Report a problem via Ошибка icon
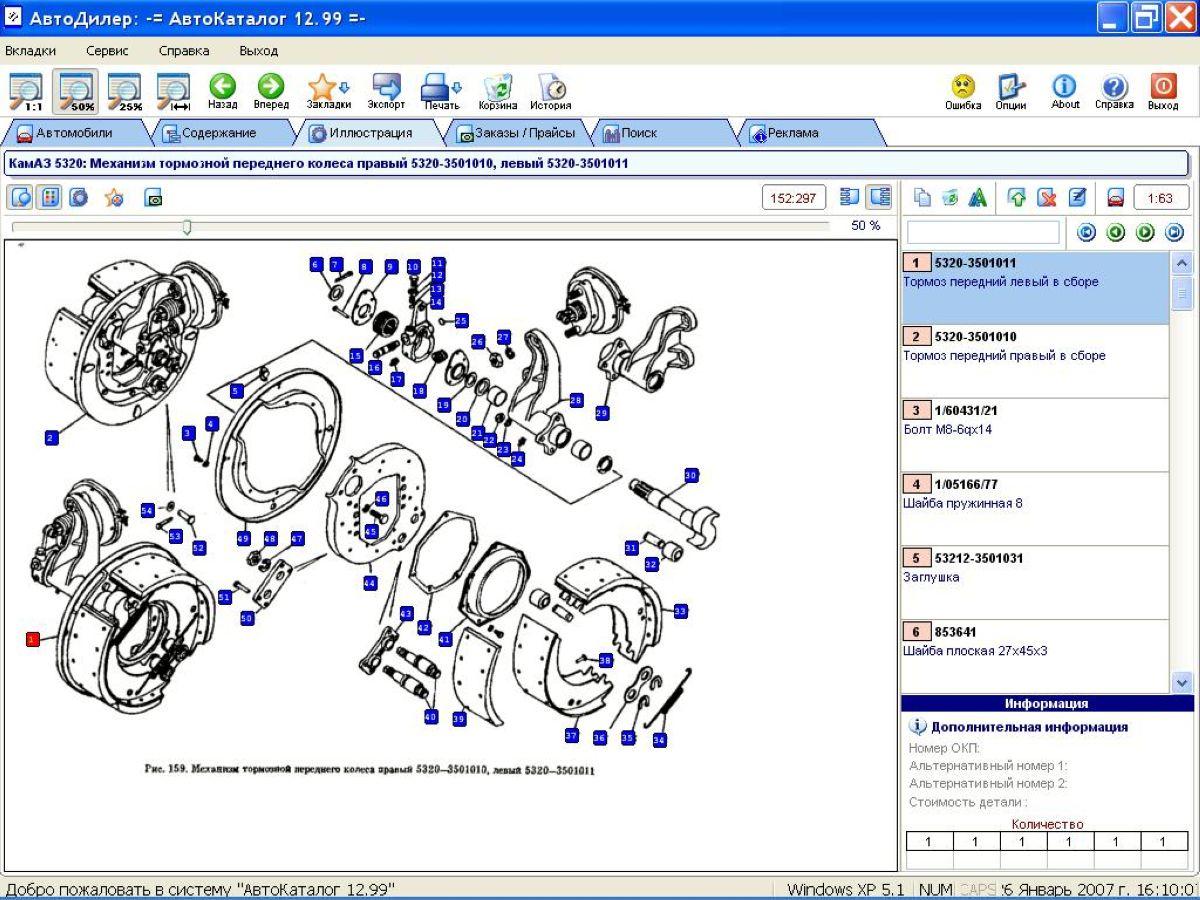1200x900 pixels. (963, 92)
